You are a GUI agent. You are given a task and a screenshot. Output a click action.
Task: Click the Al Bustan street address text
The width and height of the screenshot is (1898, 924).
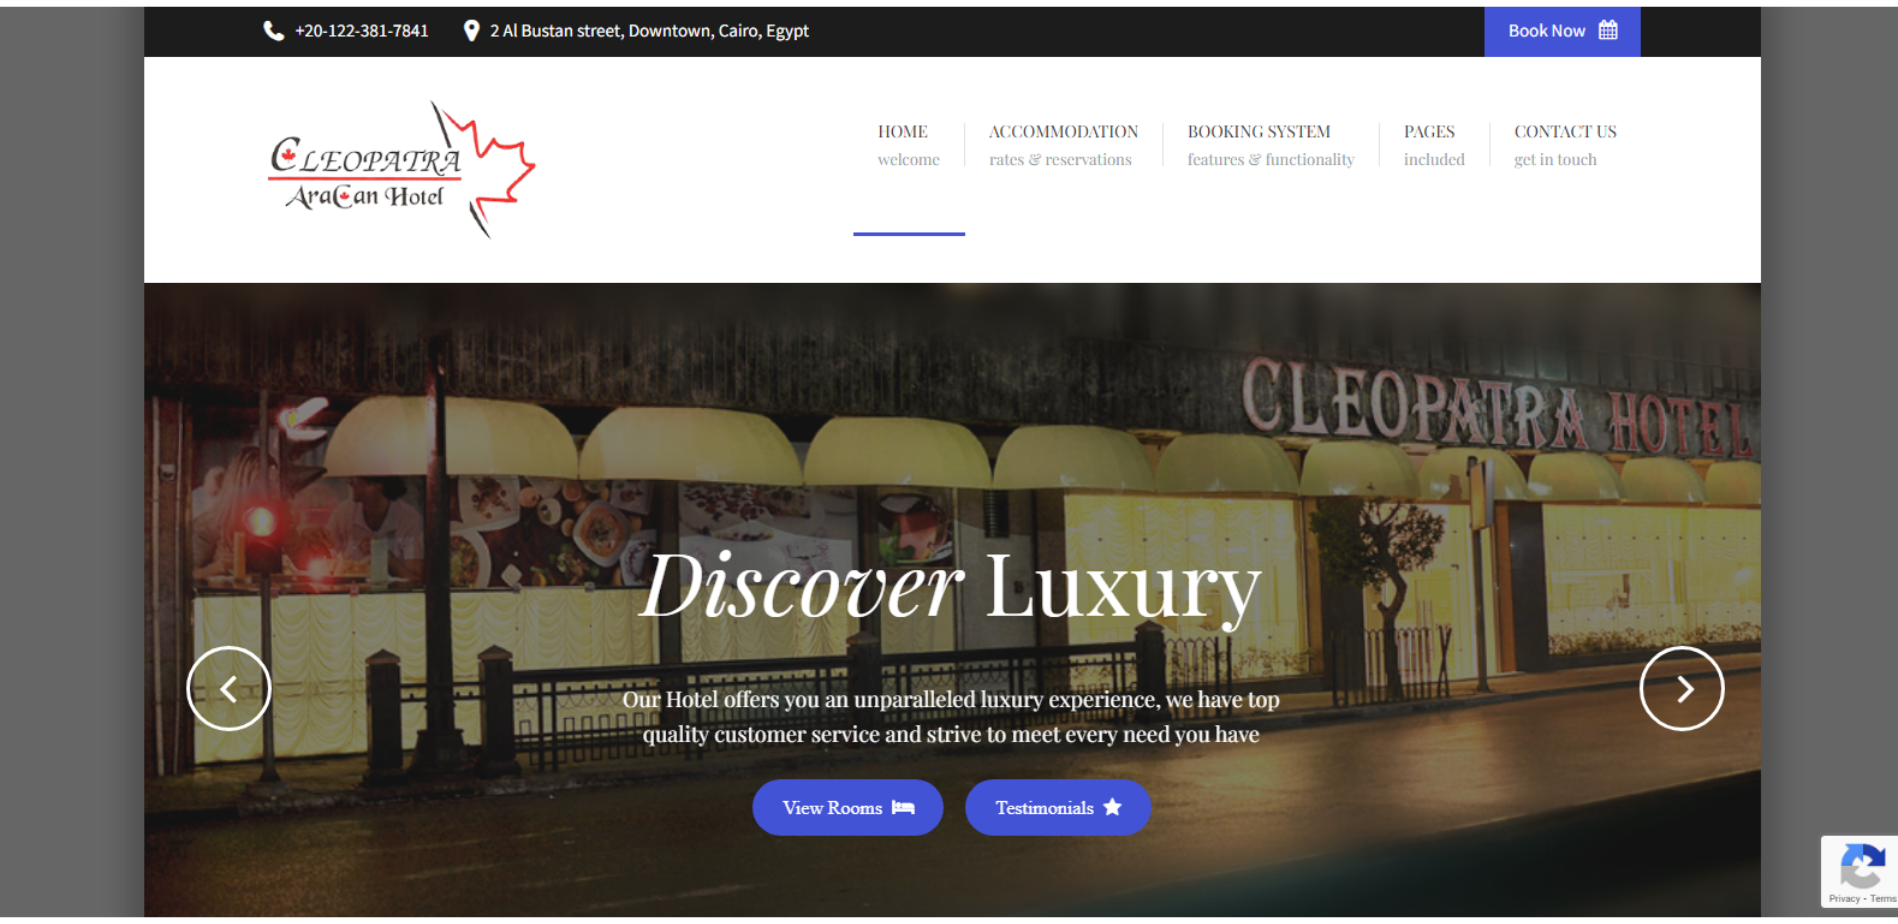[649, 31]
